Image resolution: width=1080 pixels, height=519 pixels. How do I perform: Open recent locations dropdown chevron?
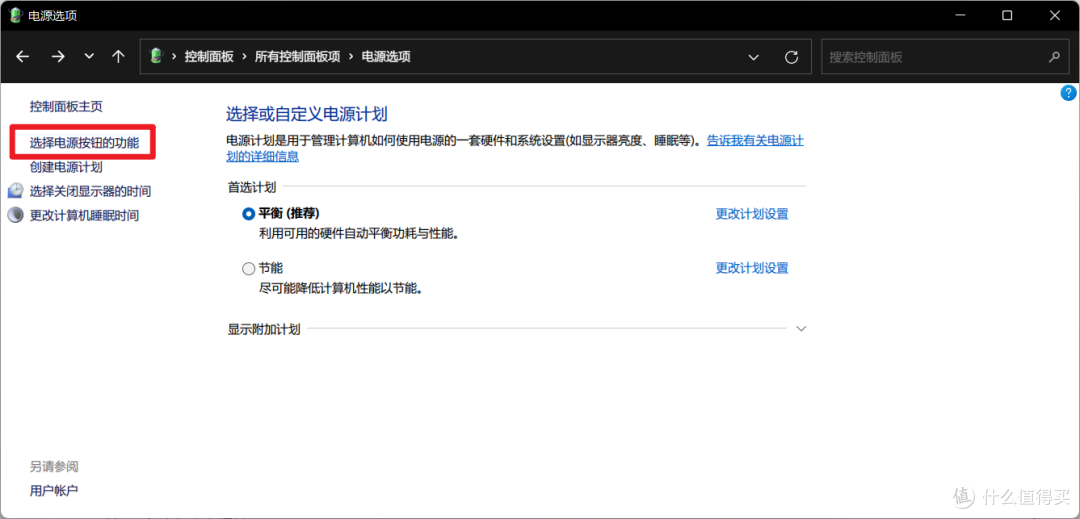click(89, 57)
